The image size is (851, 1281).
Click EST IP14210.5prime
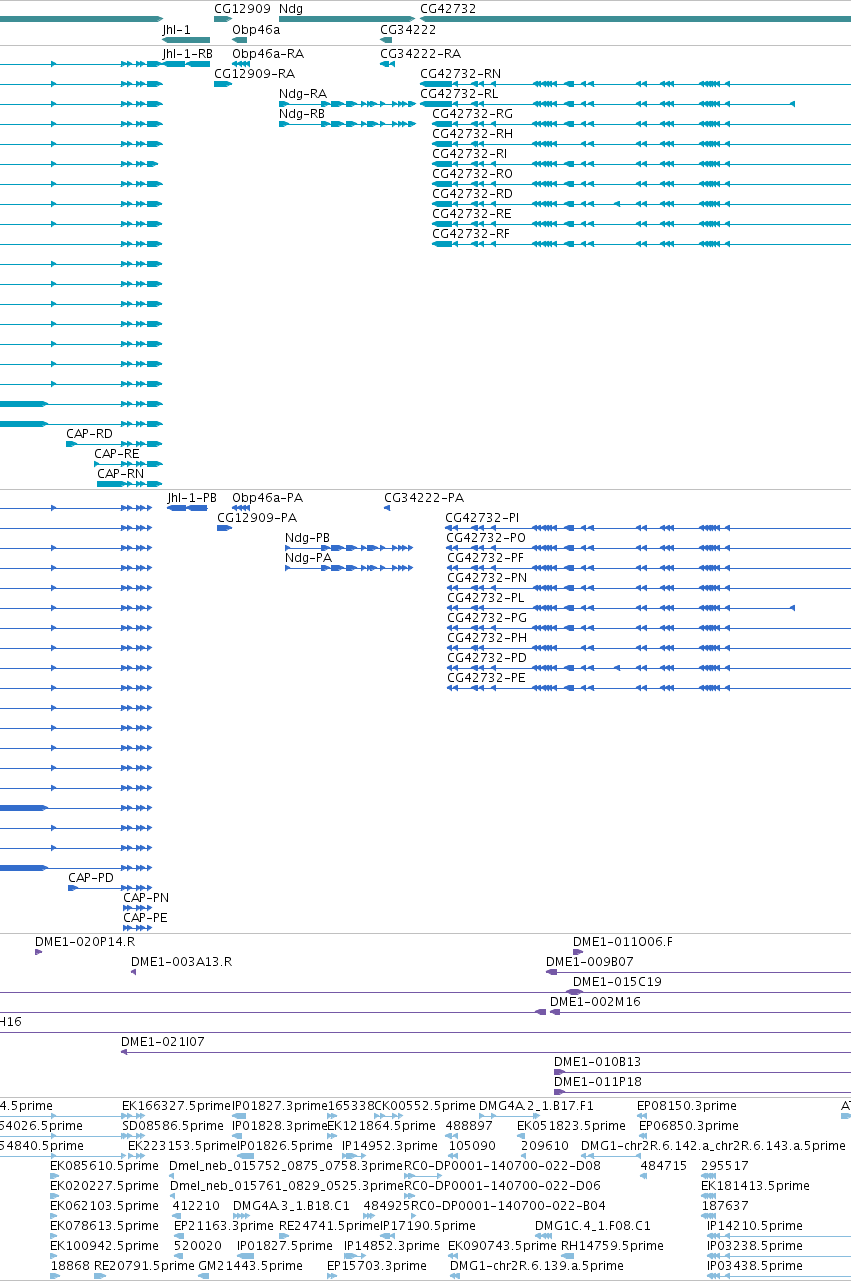coord(755,1226)
